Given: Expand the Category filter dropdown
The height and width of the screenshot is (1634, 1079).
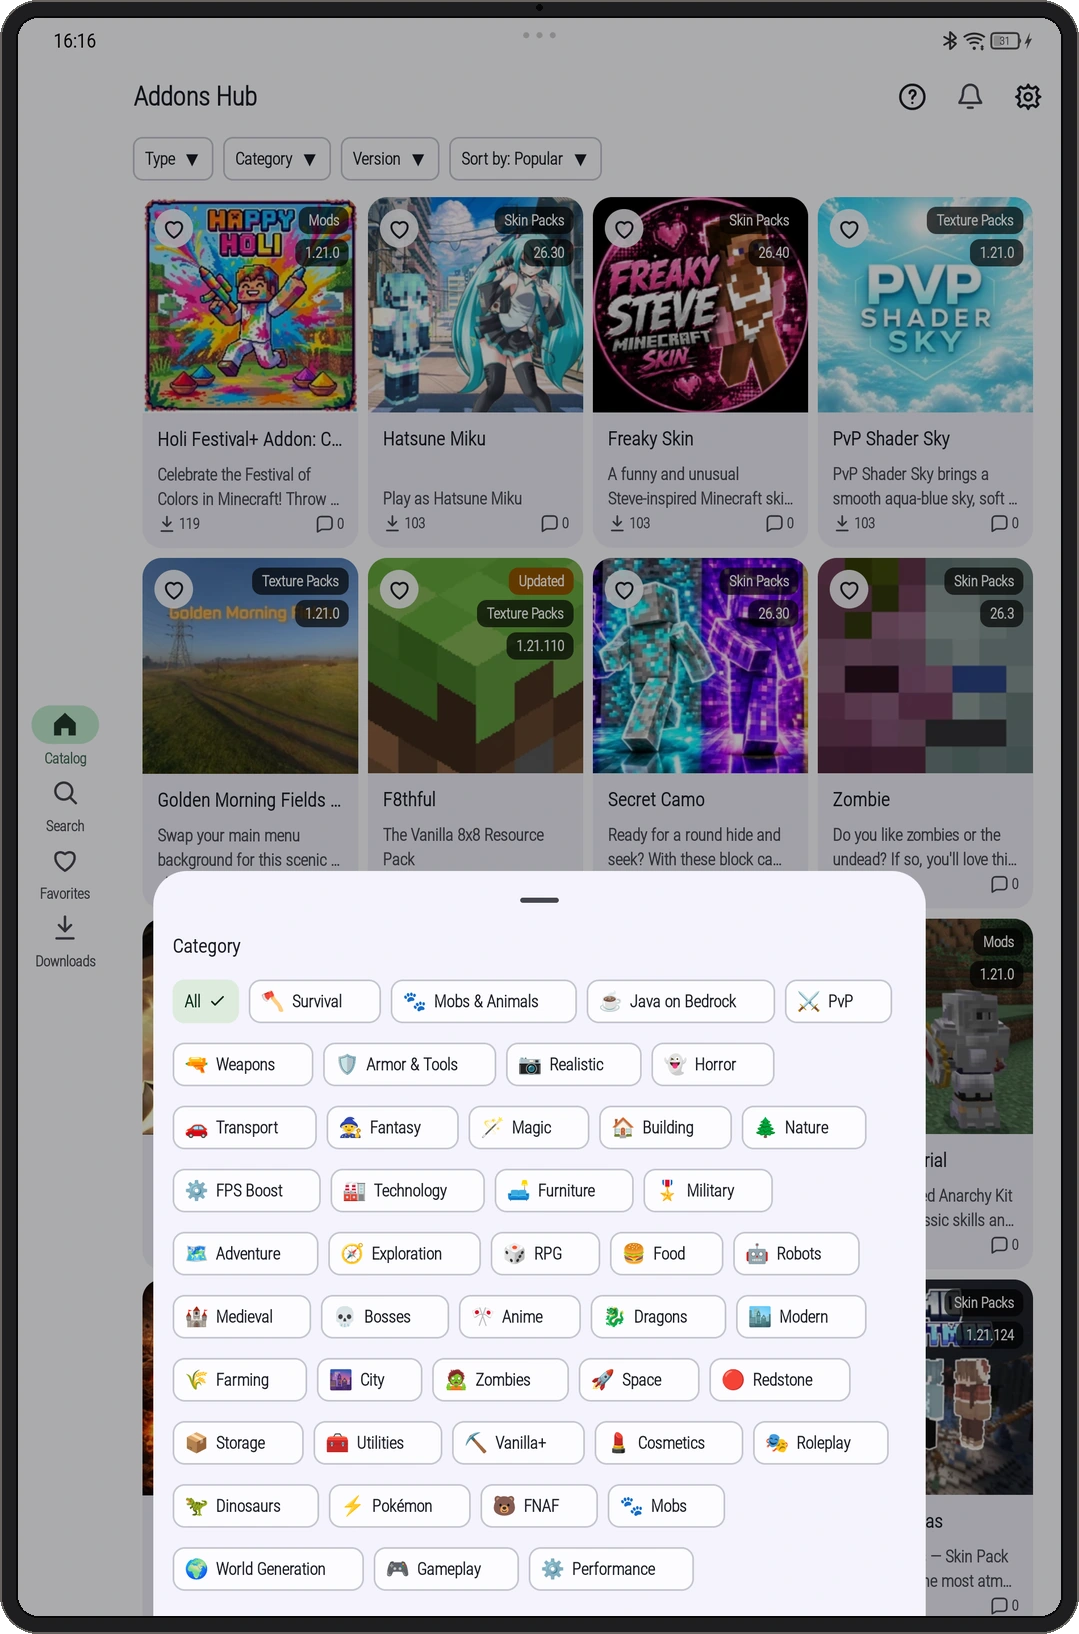Looking at the screenshot, I should (277, 159).
